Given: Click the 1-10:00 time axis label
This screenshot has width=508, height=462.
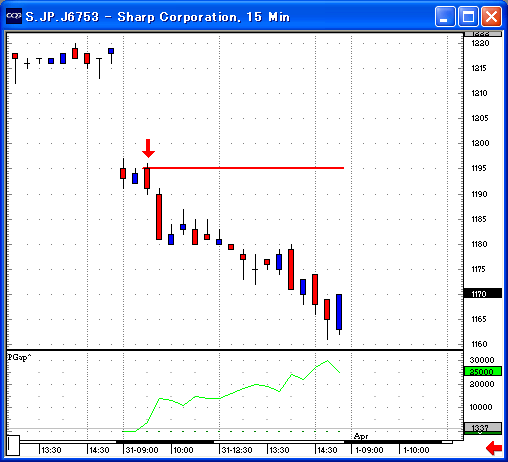Looking at the screenshot, I should click(x=416, y=450).
